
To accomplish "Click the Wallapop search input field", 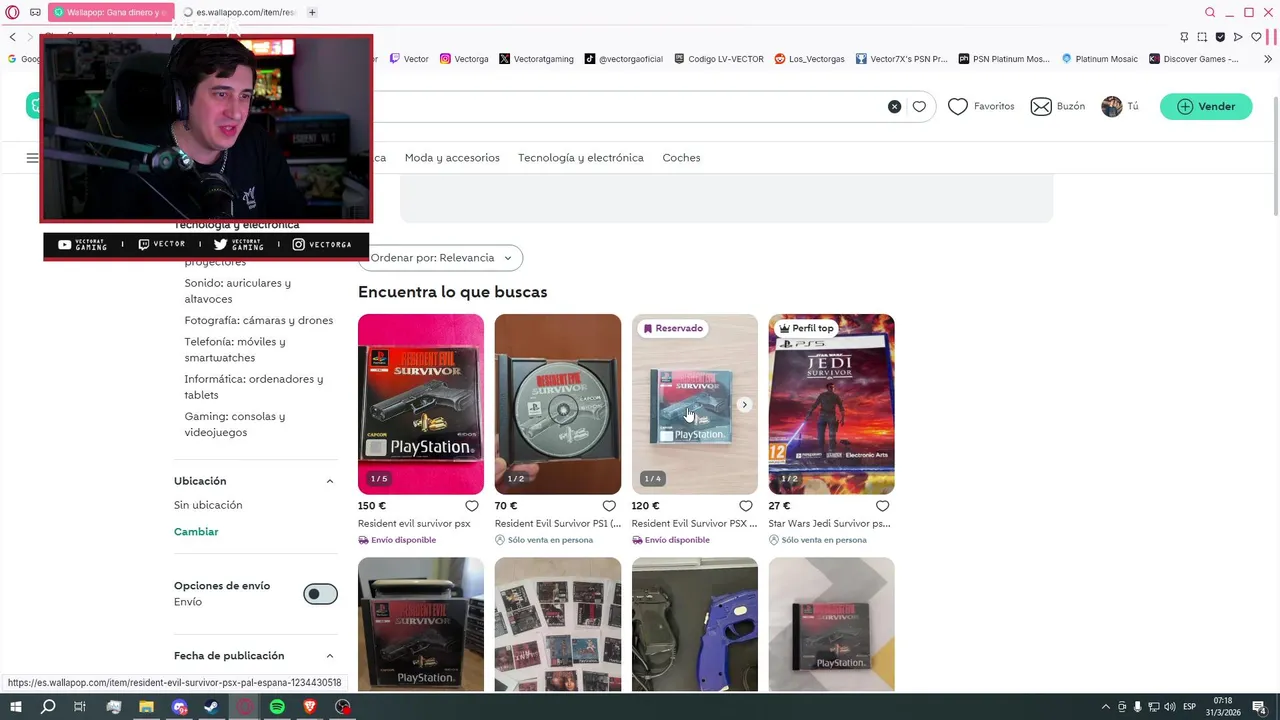I will pos(630,106).
